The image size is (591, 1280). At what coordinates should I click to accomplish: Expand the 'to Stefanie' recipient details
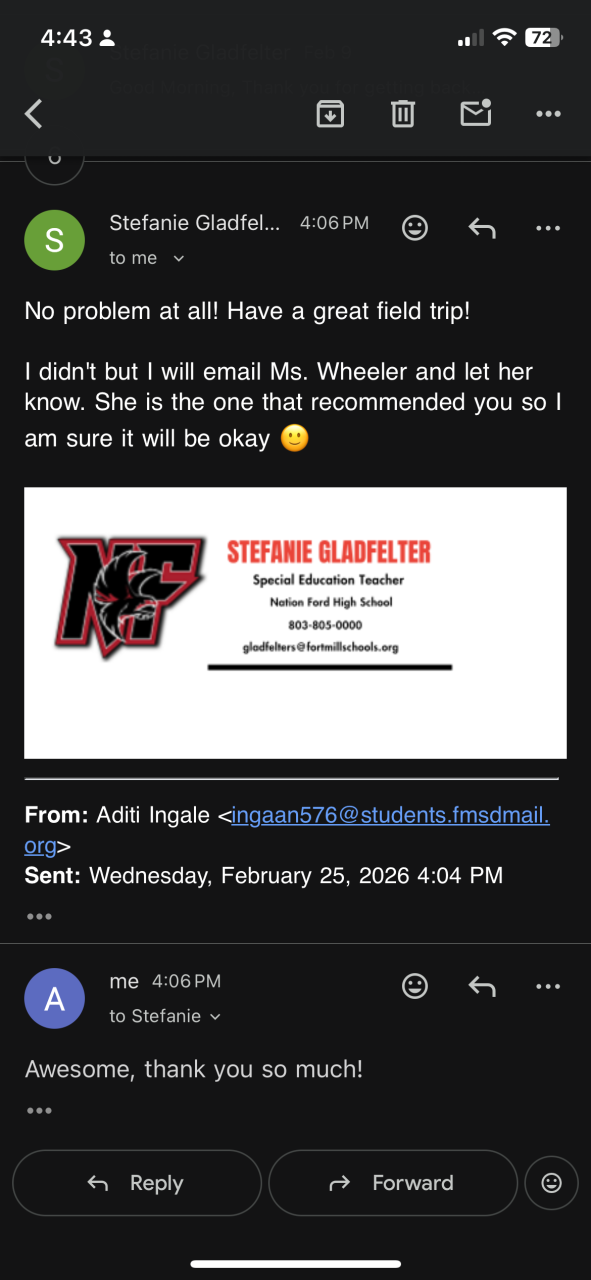click(165, 1016)
